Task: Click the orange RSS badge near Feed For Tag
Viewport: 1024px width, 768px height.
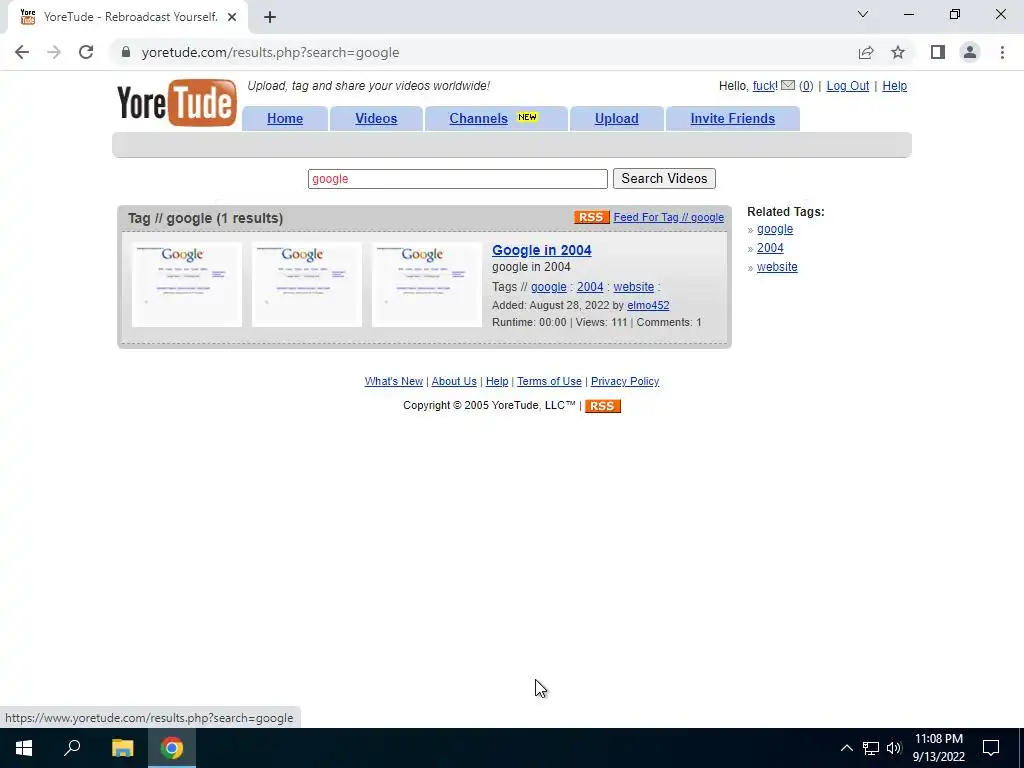Action: pos(592,217)
